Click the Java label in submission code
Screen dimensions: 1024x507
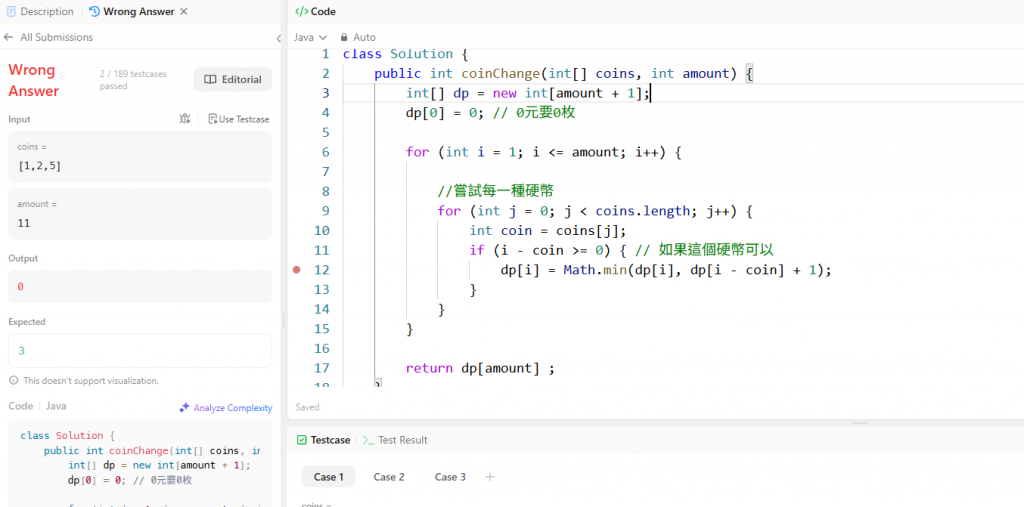[x=56, y=406]
